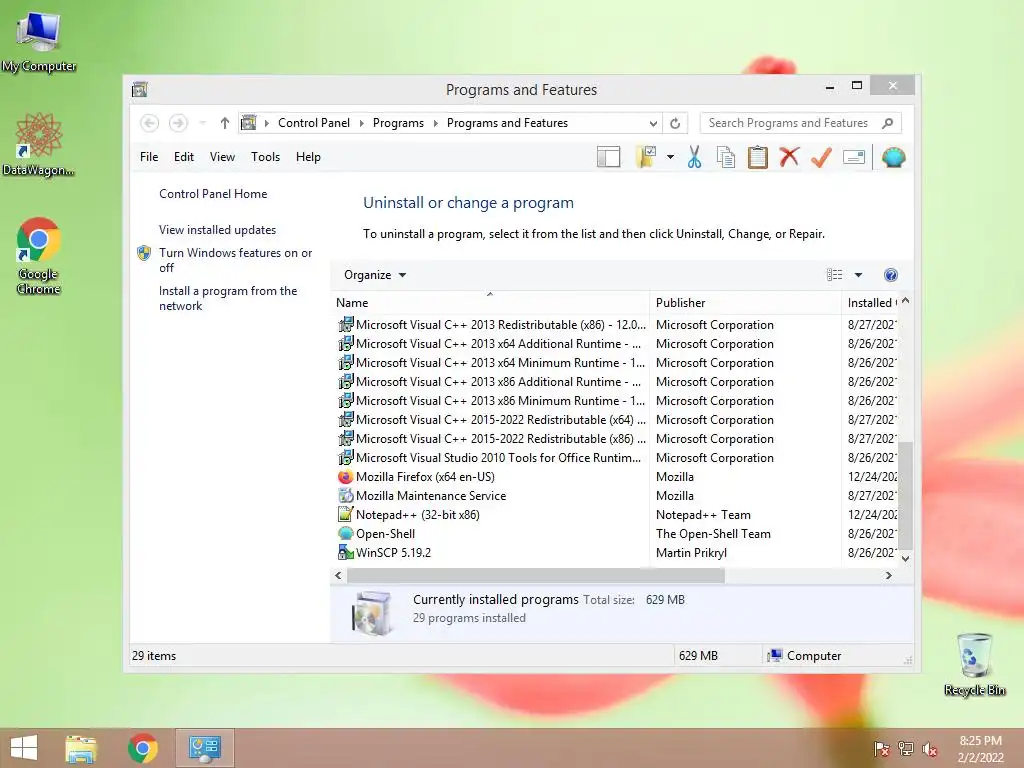The image size is (1024, 768).
Task: Open the Help menu
Action: 308,157
